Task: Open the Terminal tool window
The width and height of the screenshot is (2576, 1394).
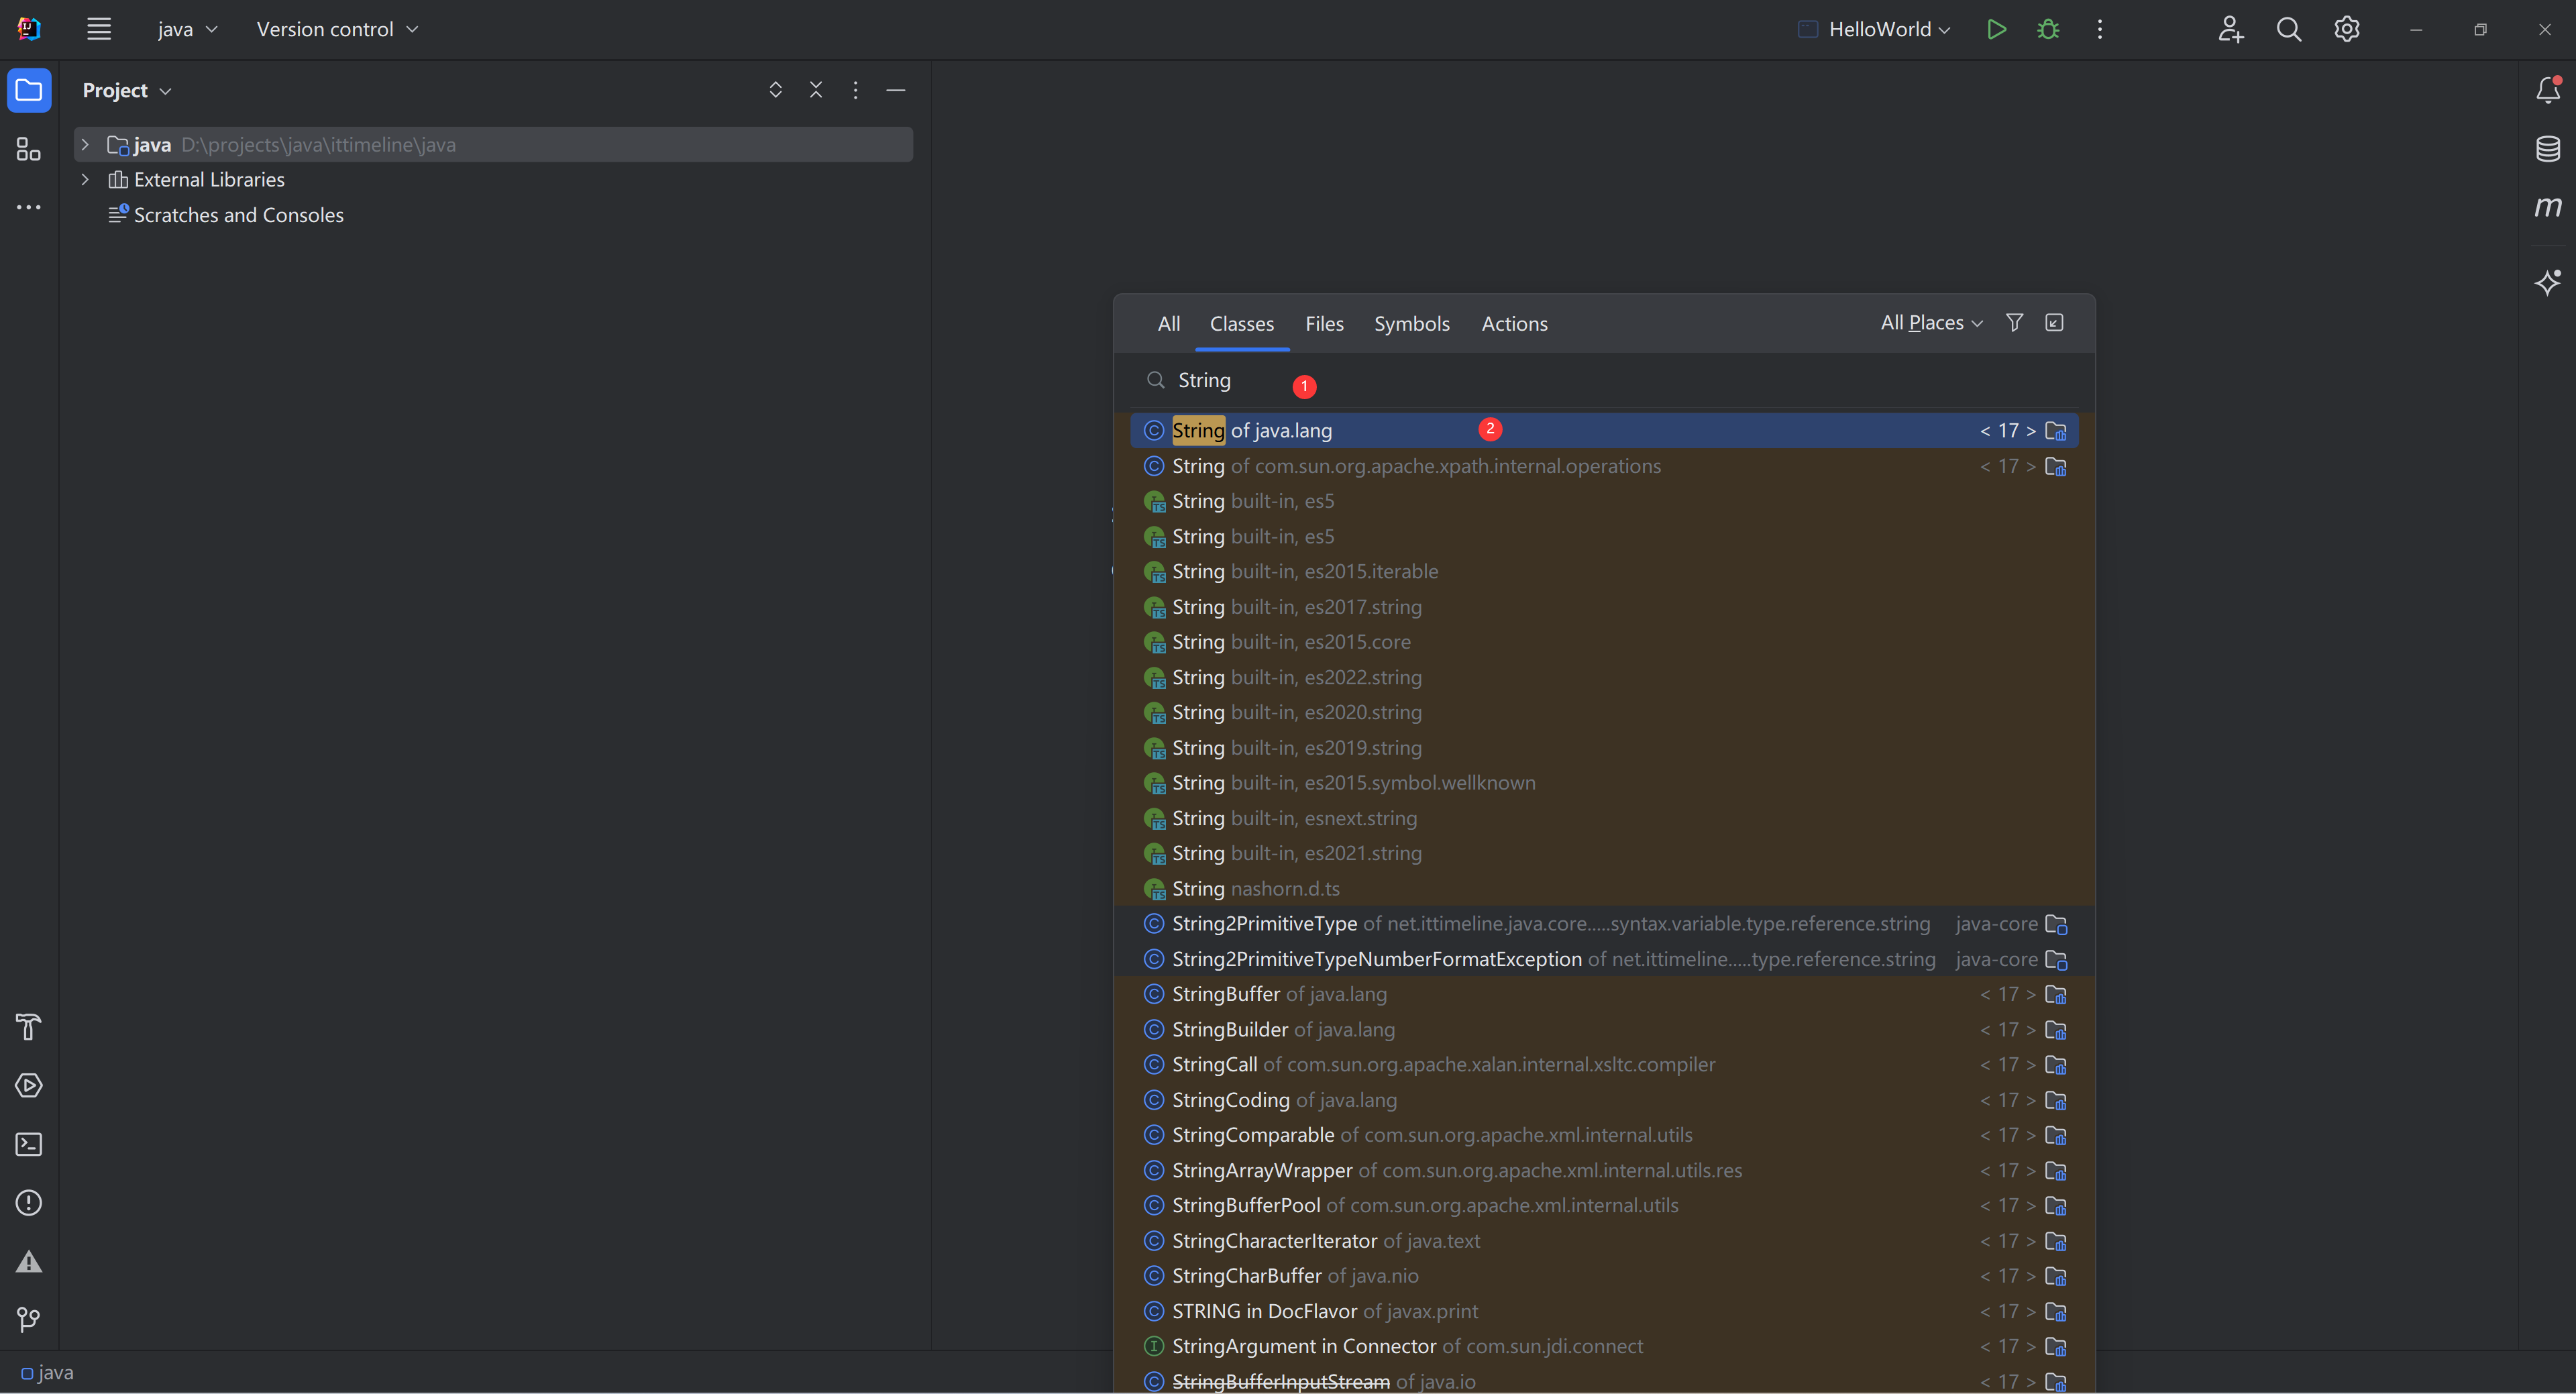Action: click(29, 1144)
